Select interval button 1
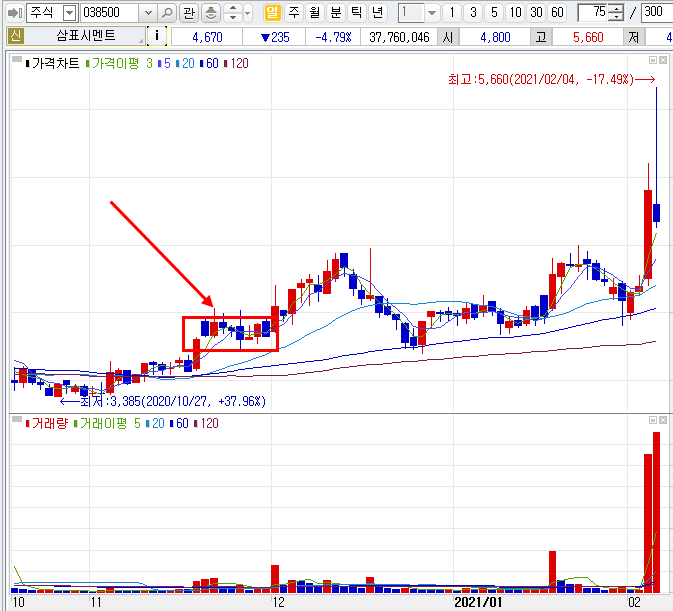673x611 pixels. click(x=452, y=13)
